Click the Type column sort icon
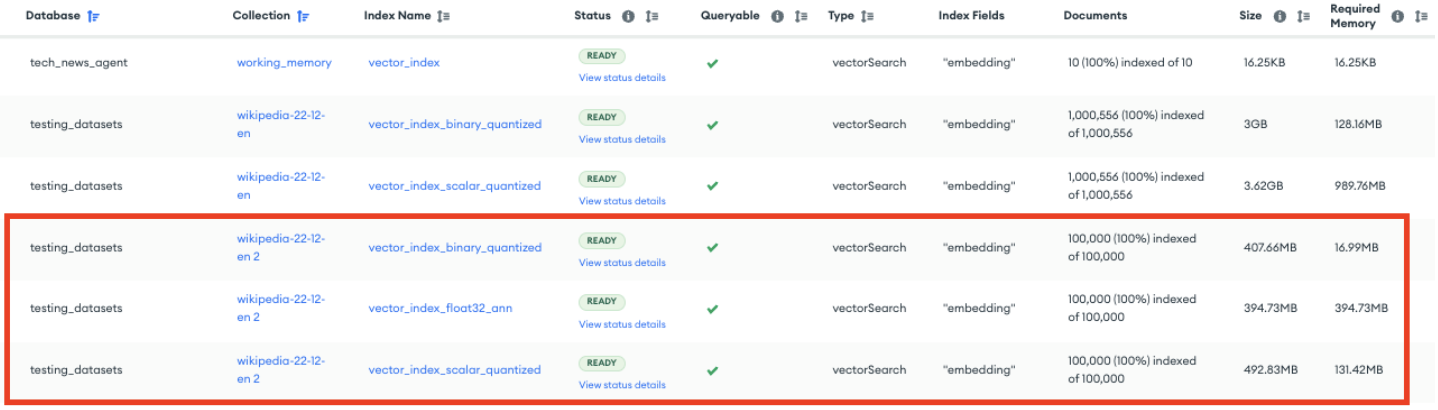This screenshot has width=1438, height=410. (867, 16)
